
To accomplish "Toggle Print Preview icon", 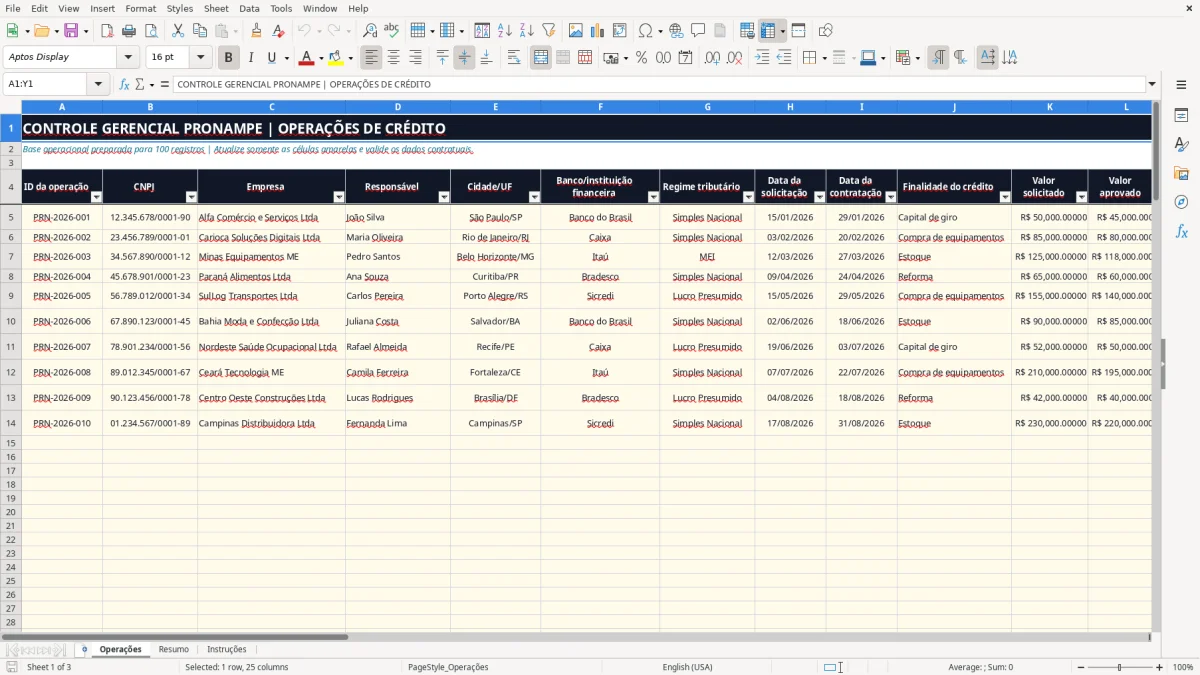I will [x=151, y=31].
